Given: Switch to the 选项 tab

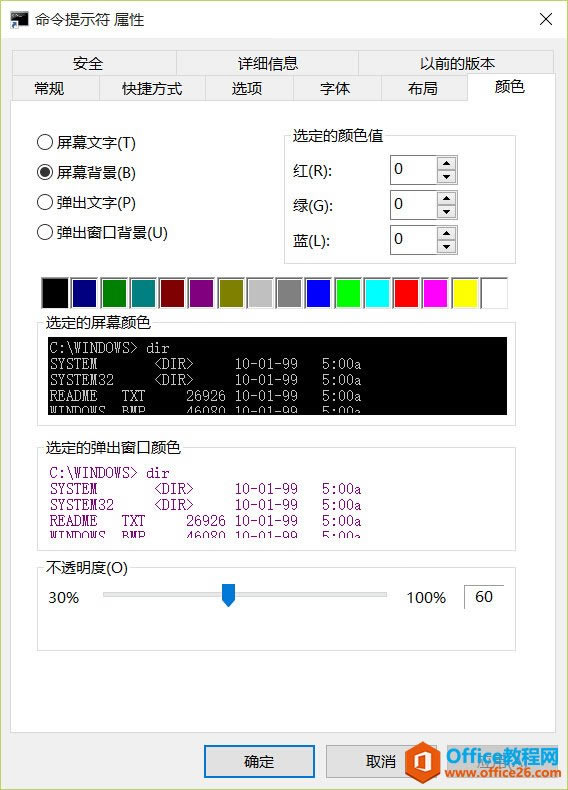Looking at the screenshot, I should [249, 89].
